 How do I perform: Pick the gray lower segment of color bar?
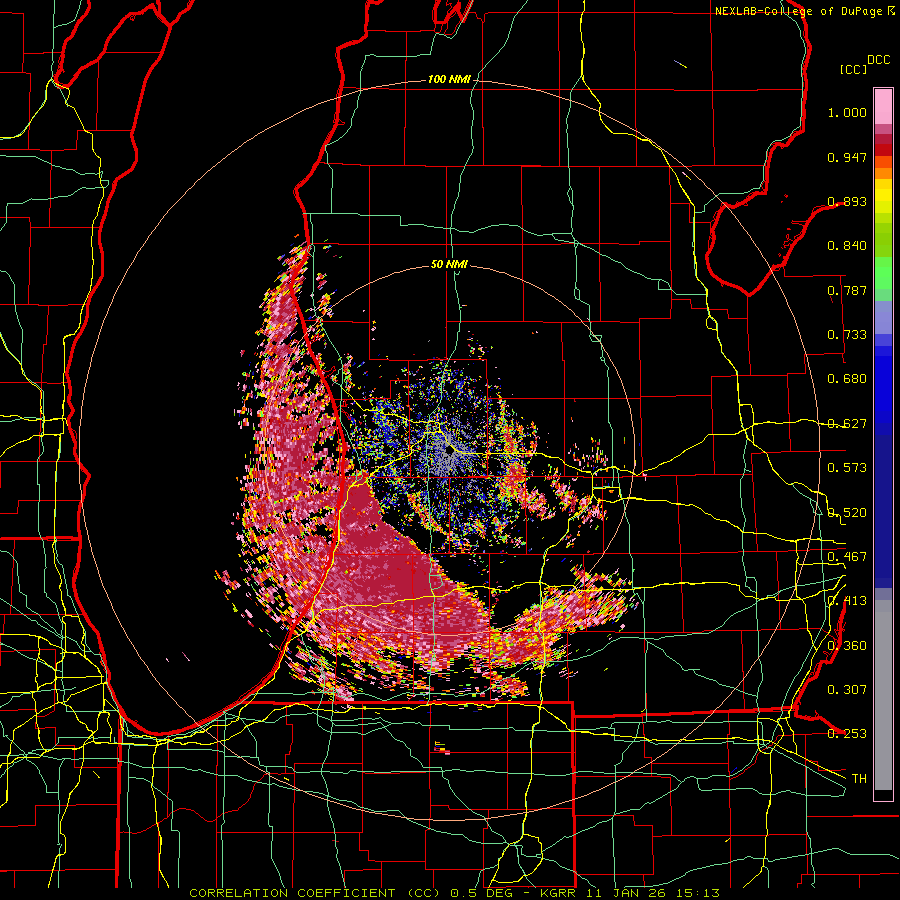pyautogui.click(x=883, y=695)
